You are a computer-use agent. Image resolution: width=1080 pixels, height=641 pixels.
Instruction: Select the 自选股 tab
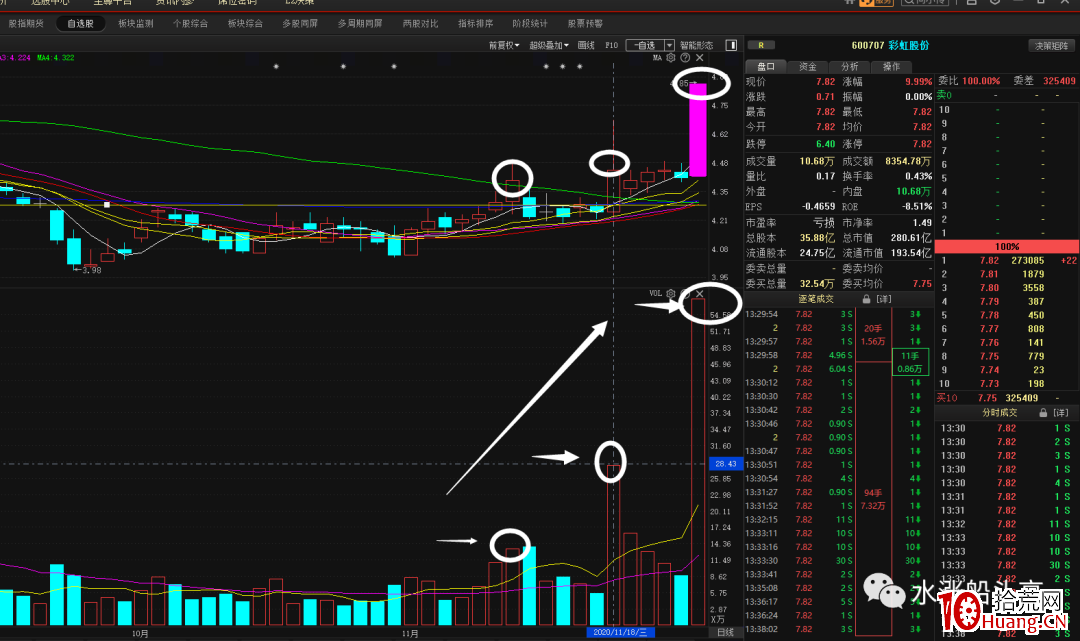coord(81,23)
